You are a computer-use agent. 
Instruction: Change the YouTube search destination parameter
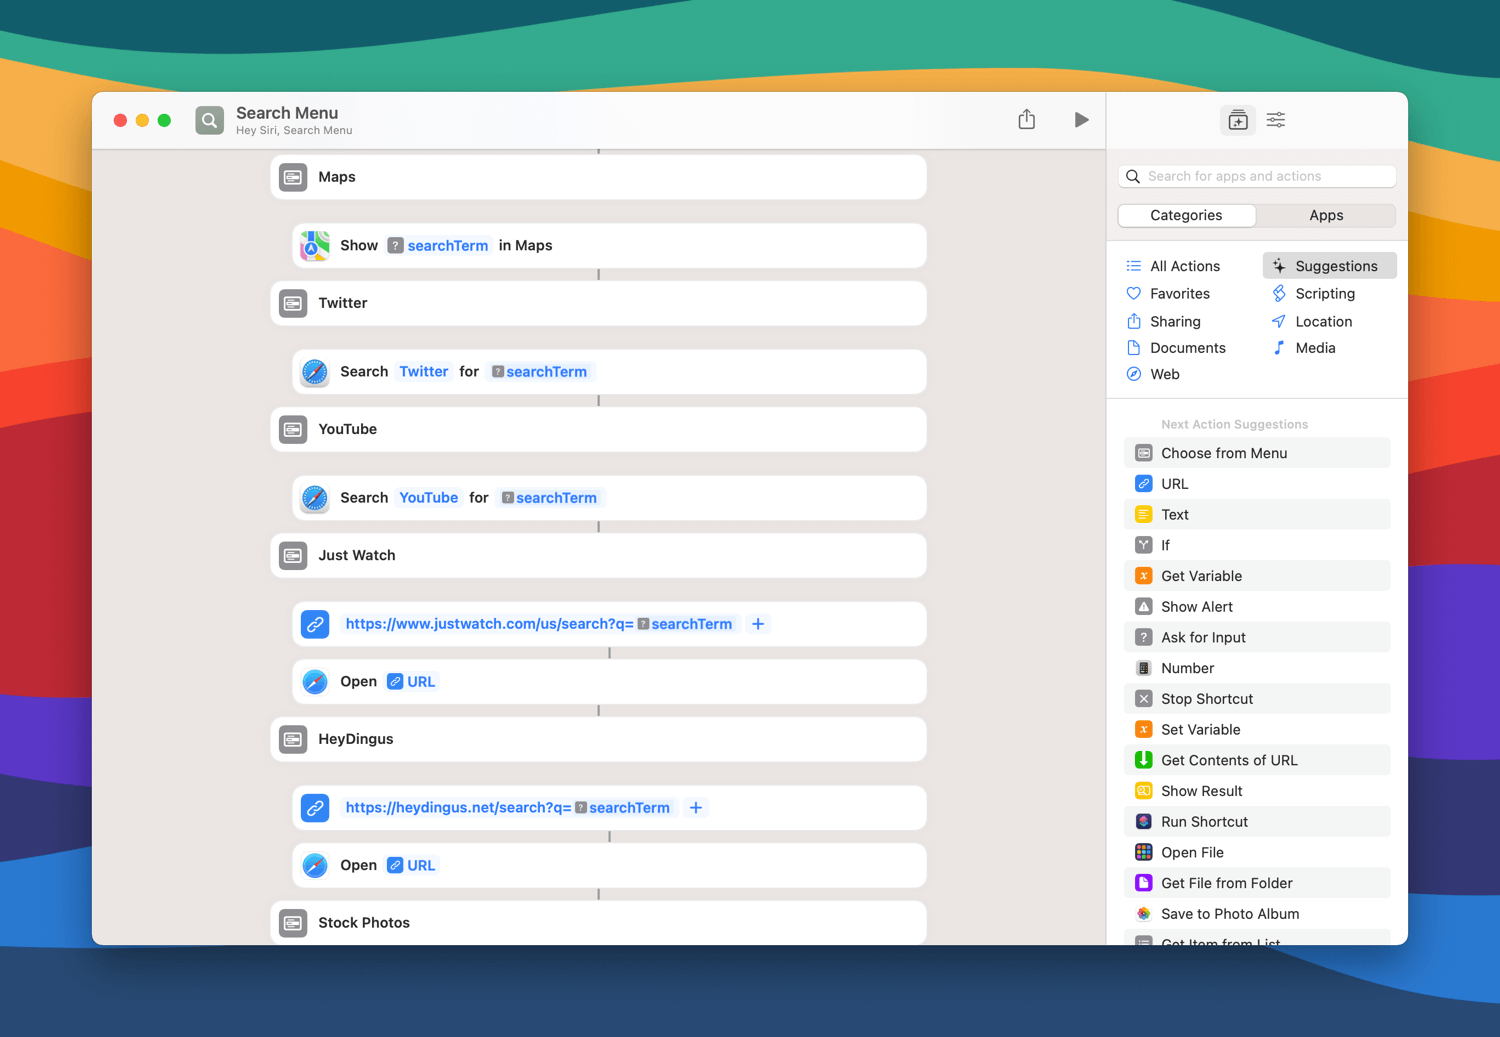[428, 498]
